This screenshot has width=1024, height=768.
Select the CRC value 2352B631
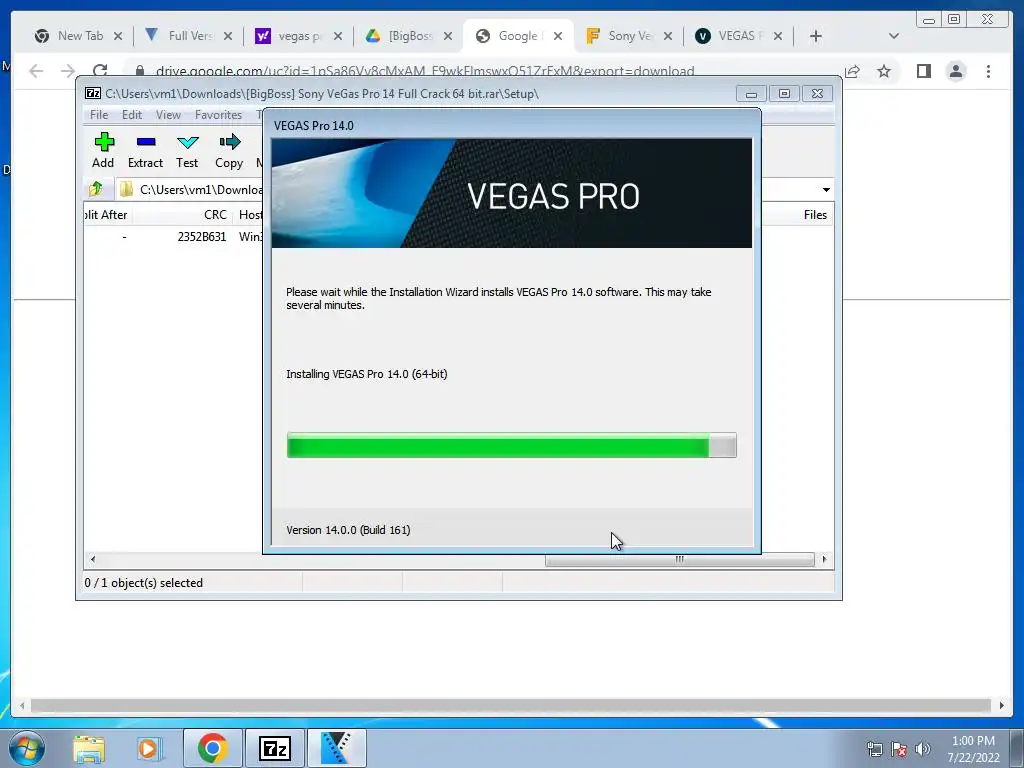(202, 236)
